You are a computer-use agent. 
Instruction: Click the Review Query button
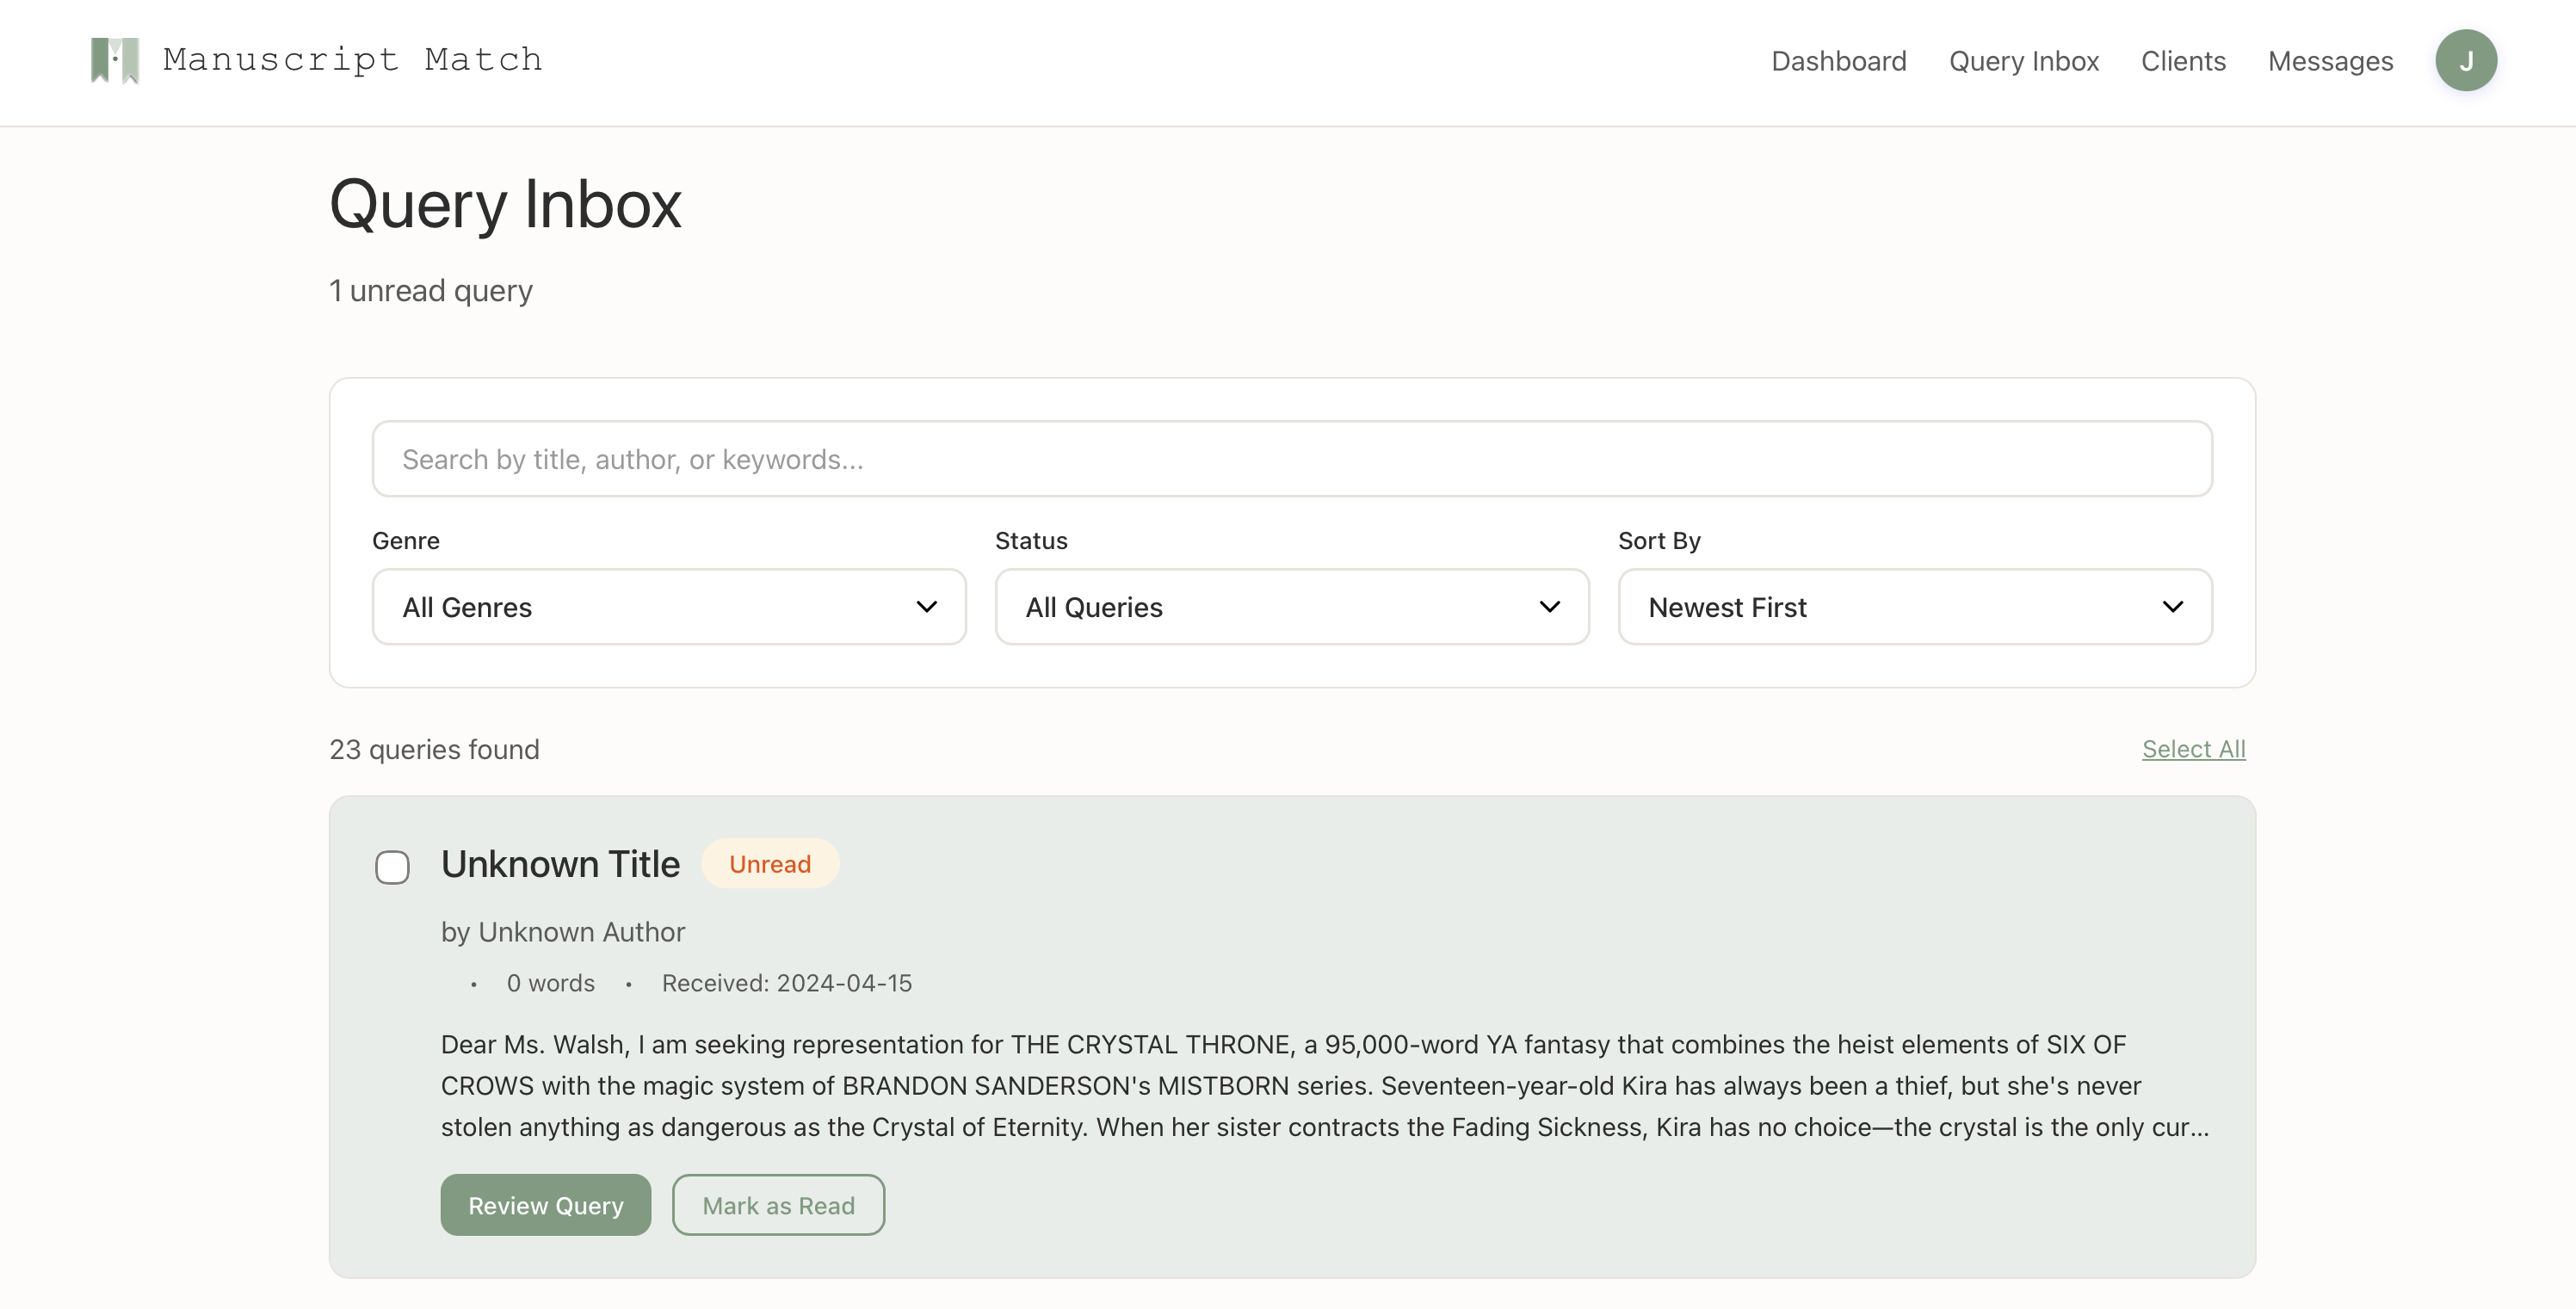[545, 1205]
